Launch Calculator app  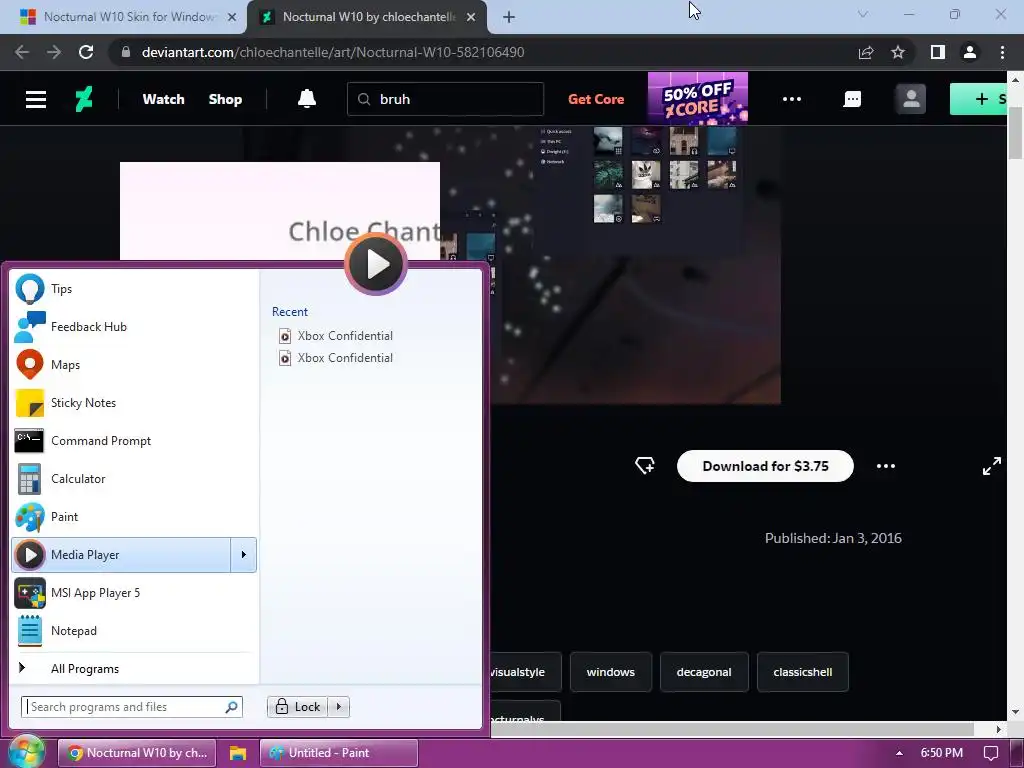pyautogui.click(x=134, y=479)
